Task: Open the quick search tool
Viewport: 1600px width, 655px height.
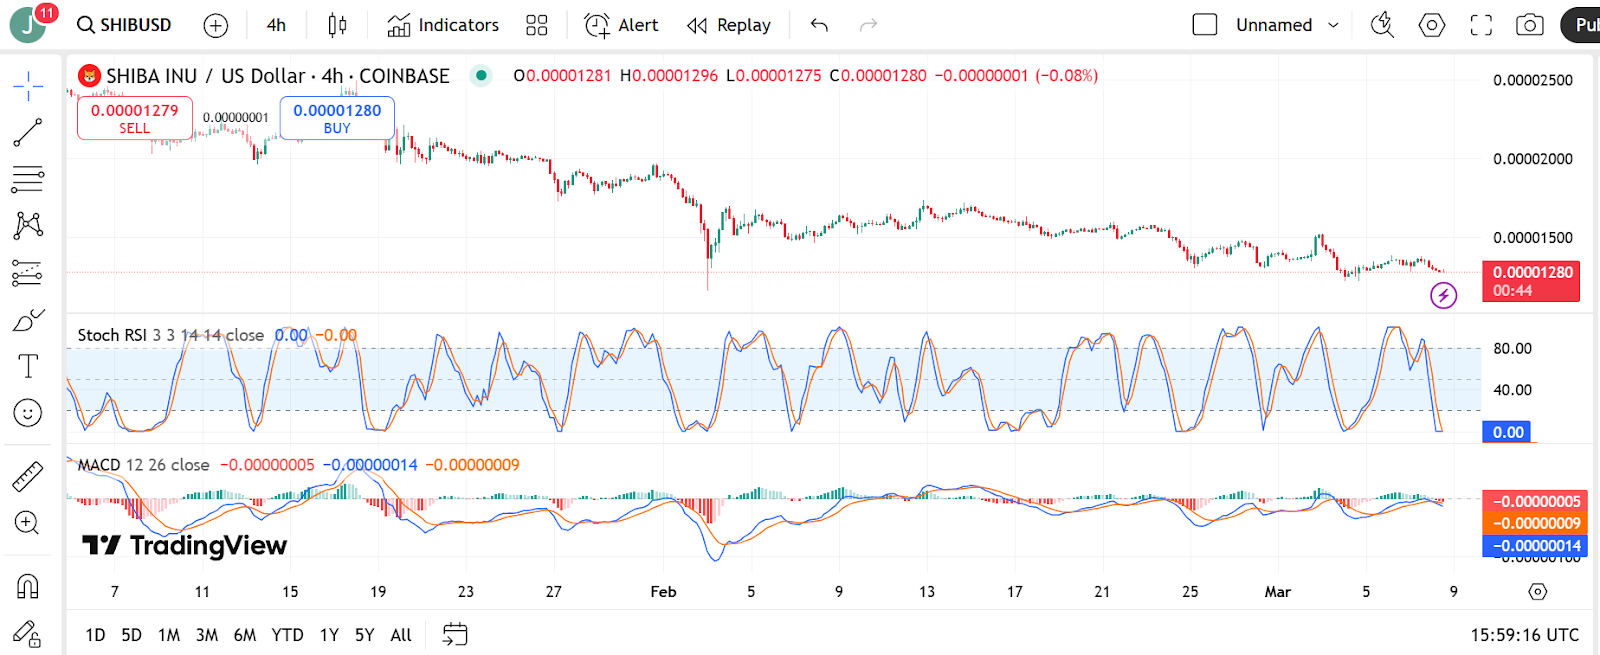Action: (1382, 25)
